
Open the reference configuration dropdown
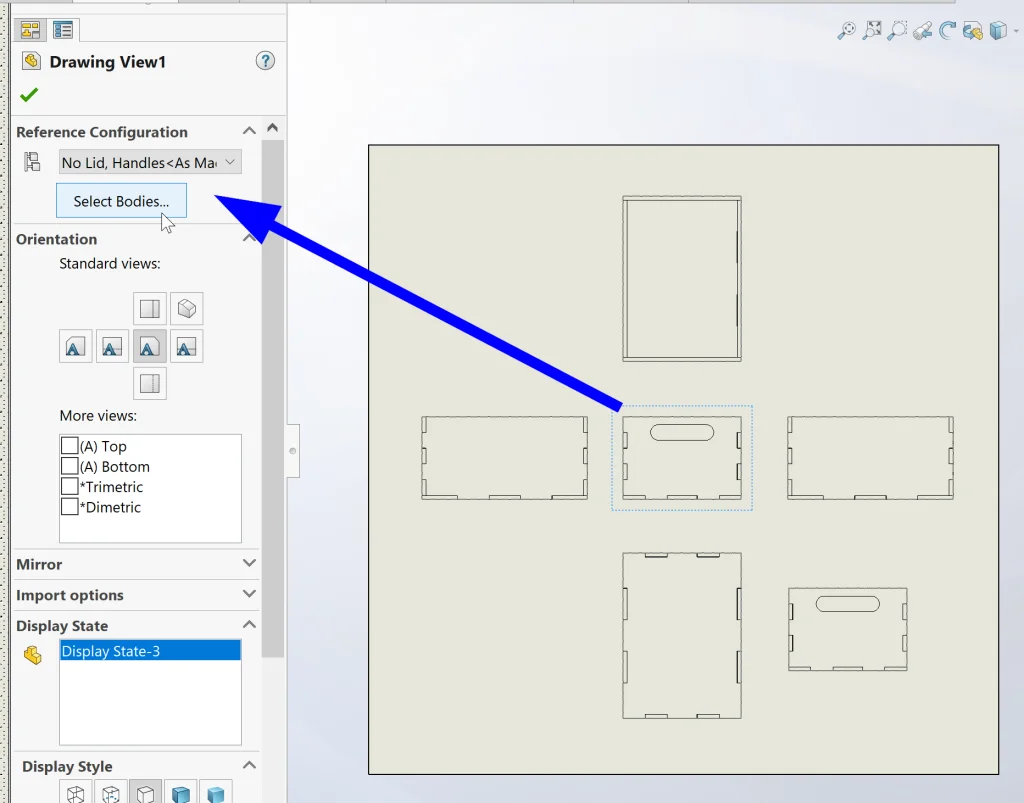click(150, 162)
